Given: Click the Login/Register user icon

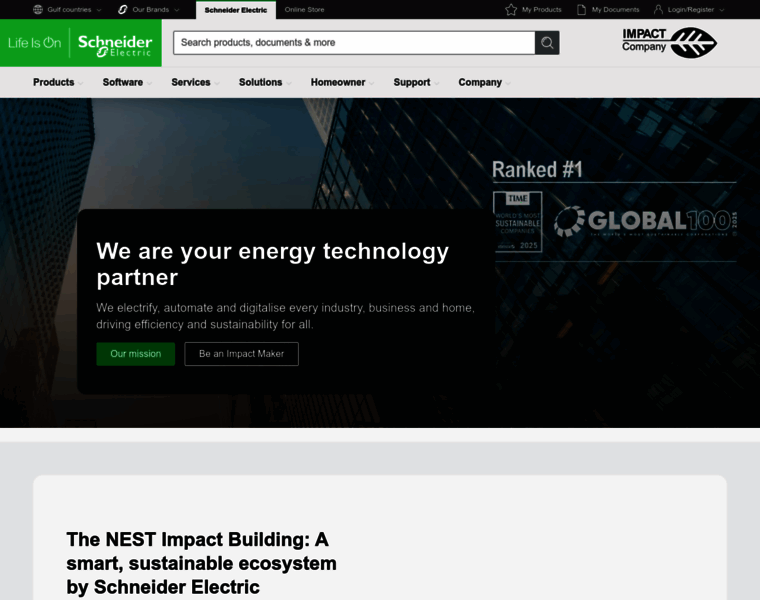Looking at the screenshot, I should pyautogui.click(x=657, y=9).
